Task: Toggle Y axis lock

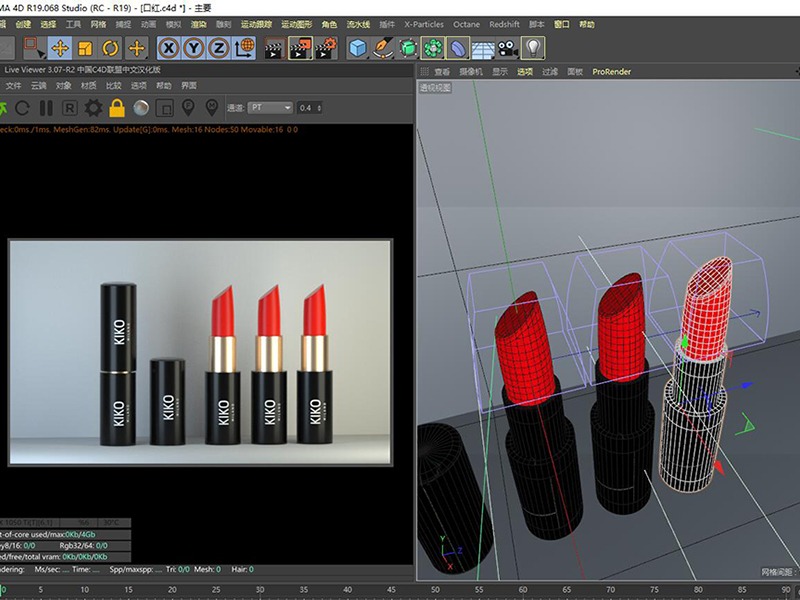Action: click(x=194, y=48)
